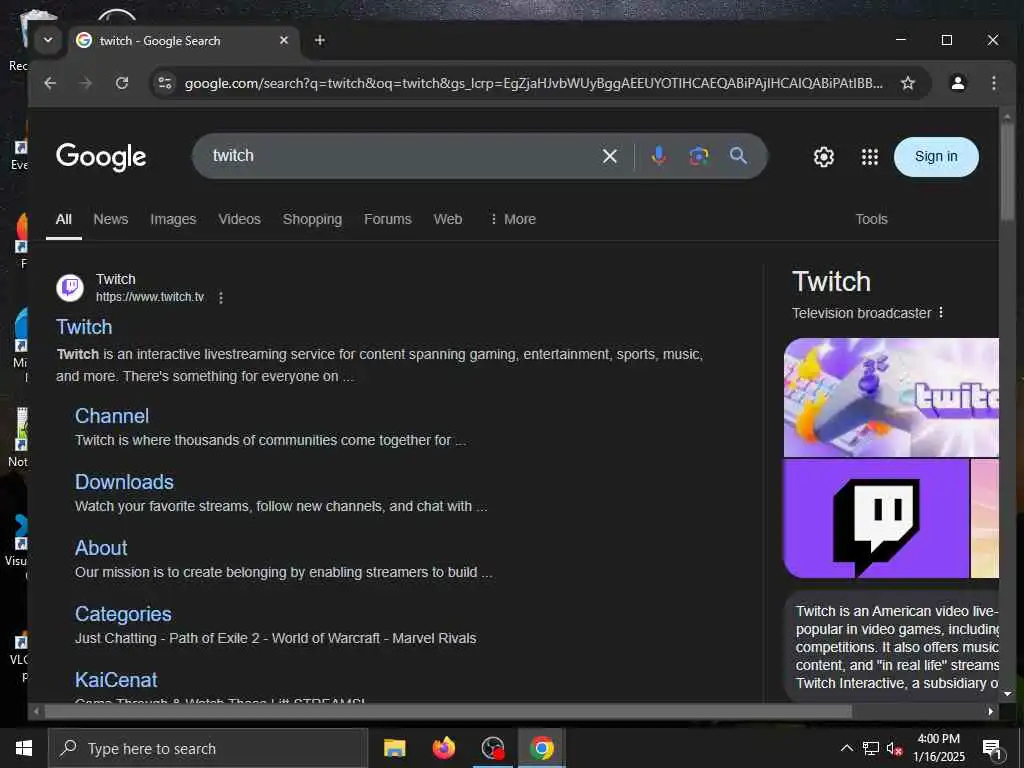Open the purple Twitch logo image
The height and width of the screenshot is (768, 1024).
[876, 519]
